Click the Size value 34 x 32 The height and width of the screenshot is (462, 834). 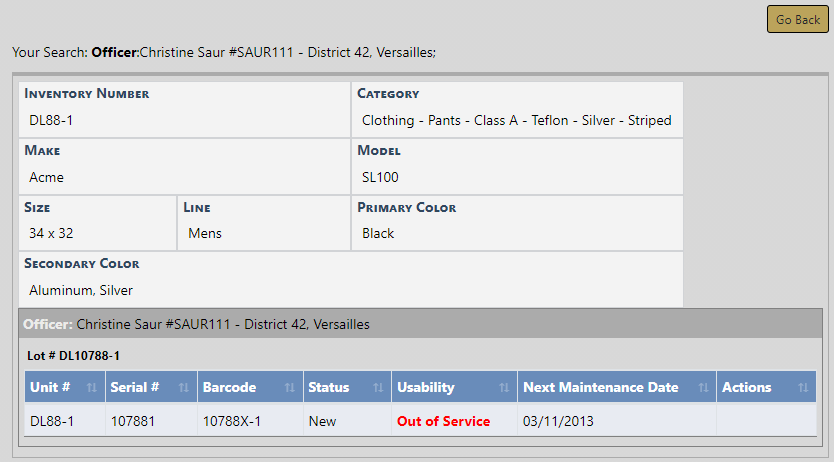click(51, 233)
